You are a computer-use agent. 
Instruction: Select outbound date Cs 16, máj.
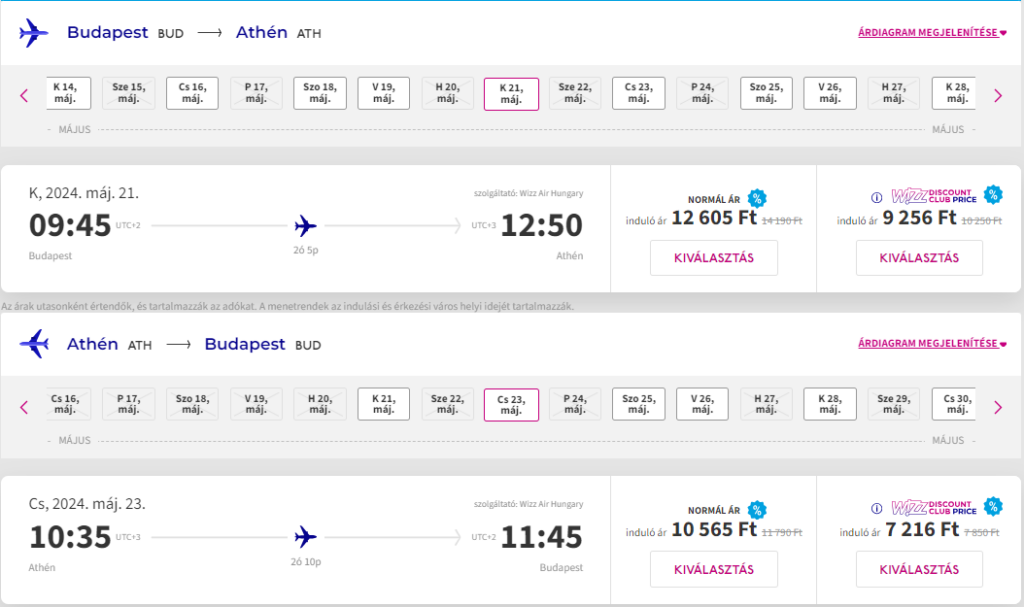192,93
